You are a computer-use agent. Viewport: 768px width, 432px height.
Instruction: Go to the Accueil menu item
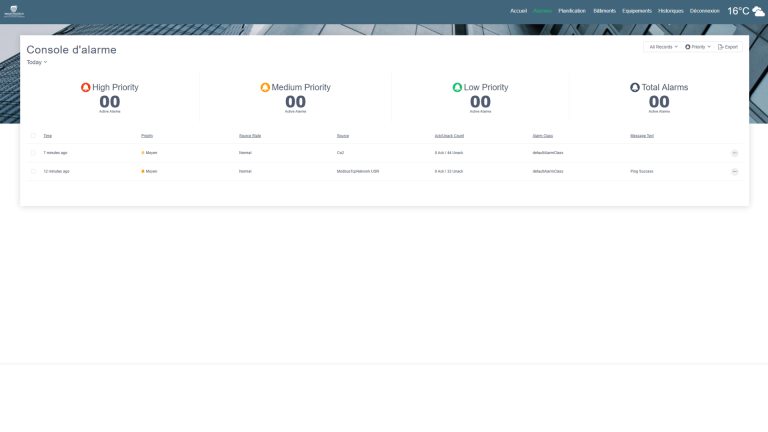coord(518,11)
